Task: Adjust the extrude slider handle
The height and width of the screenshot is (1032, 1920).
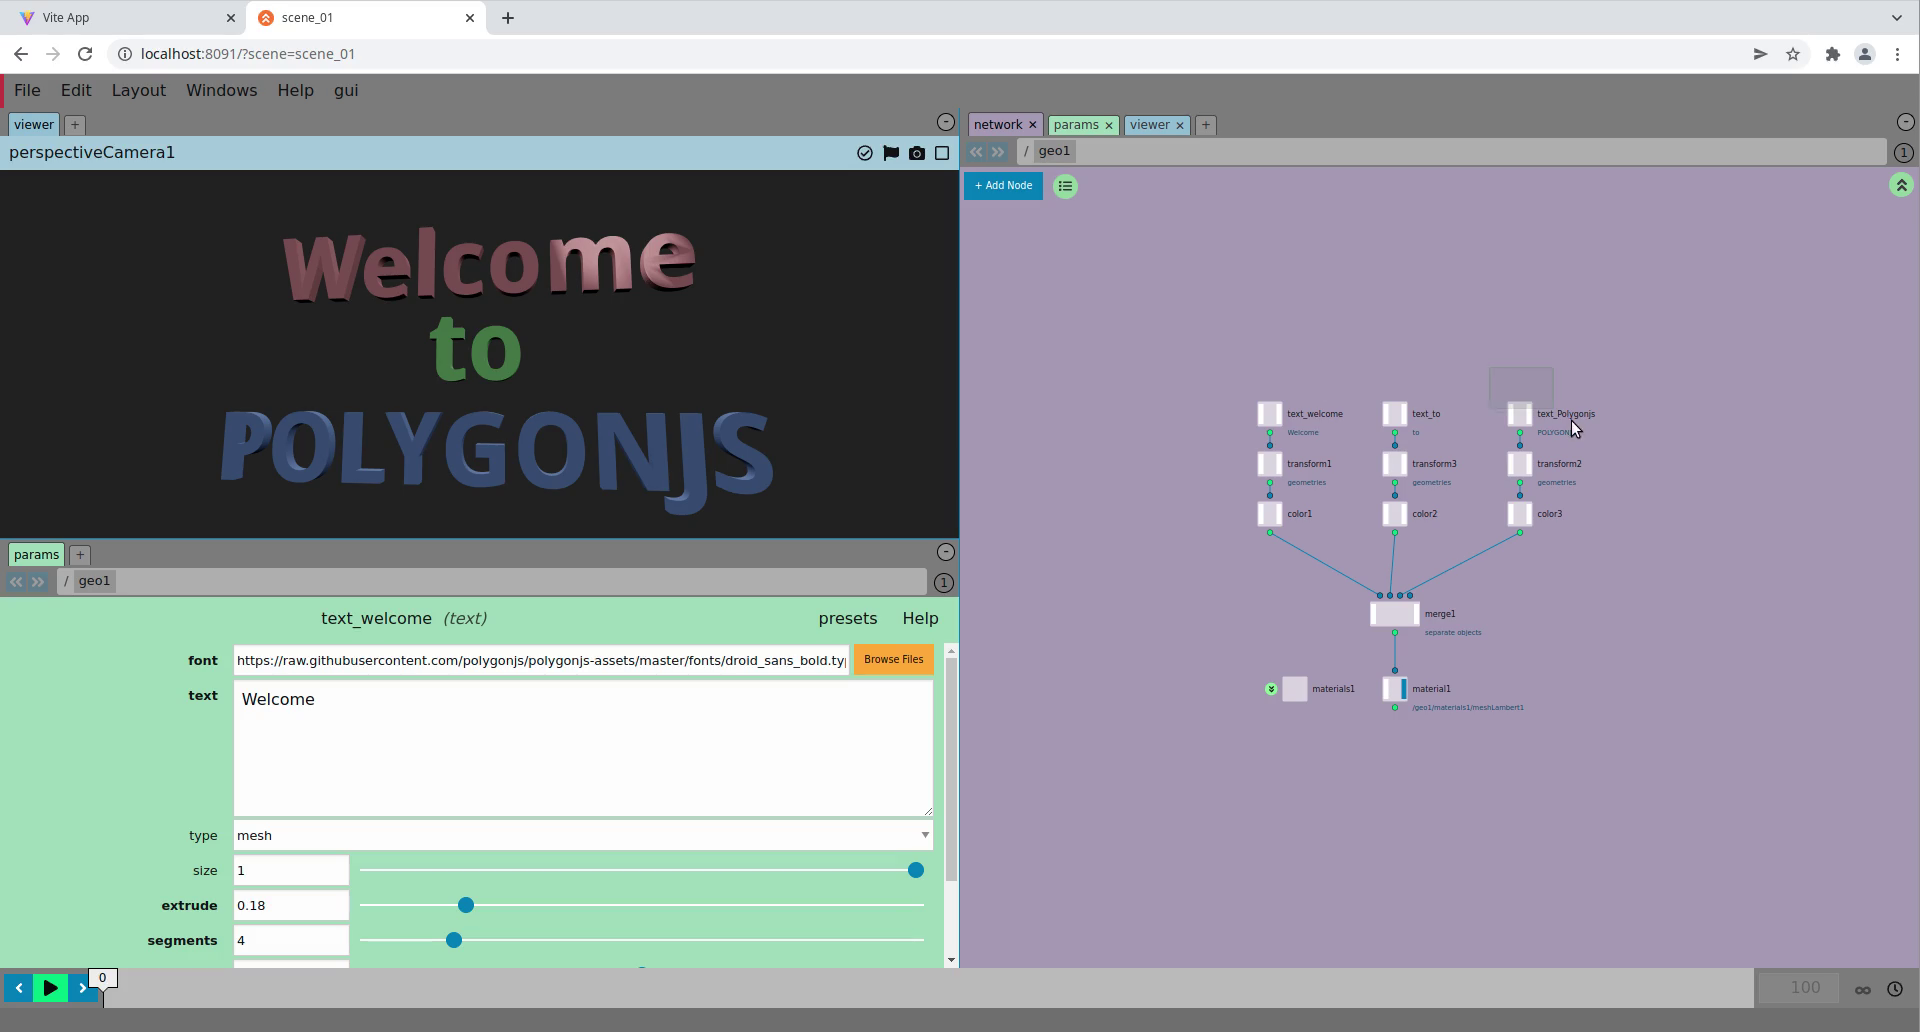Action: (466, 906)
